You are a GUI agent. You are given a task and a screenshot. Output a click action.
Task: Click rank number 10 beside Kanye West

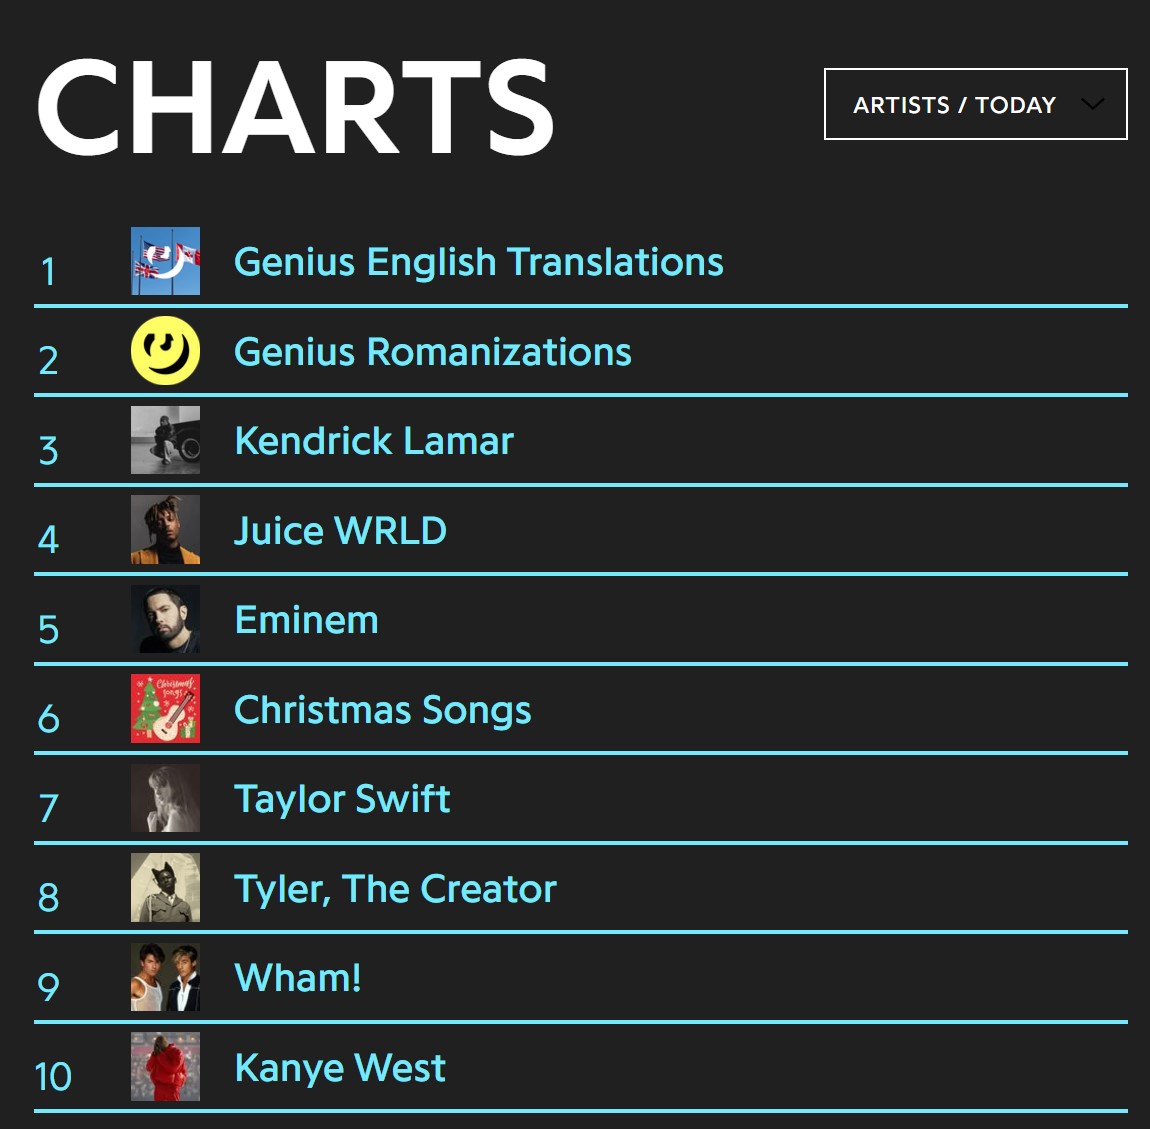click(52, 1077)
